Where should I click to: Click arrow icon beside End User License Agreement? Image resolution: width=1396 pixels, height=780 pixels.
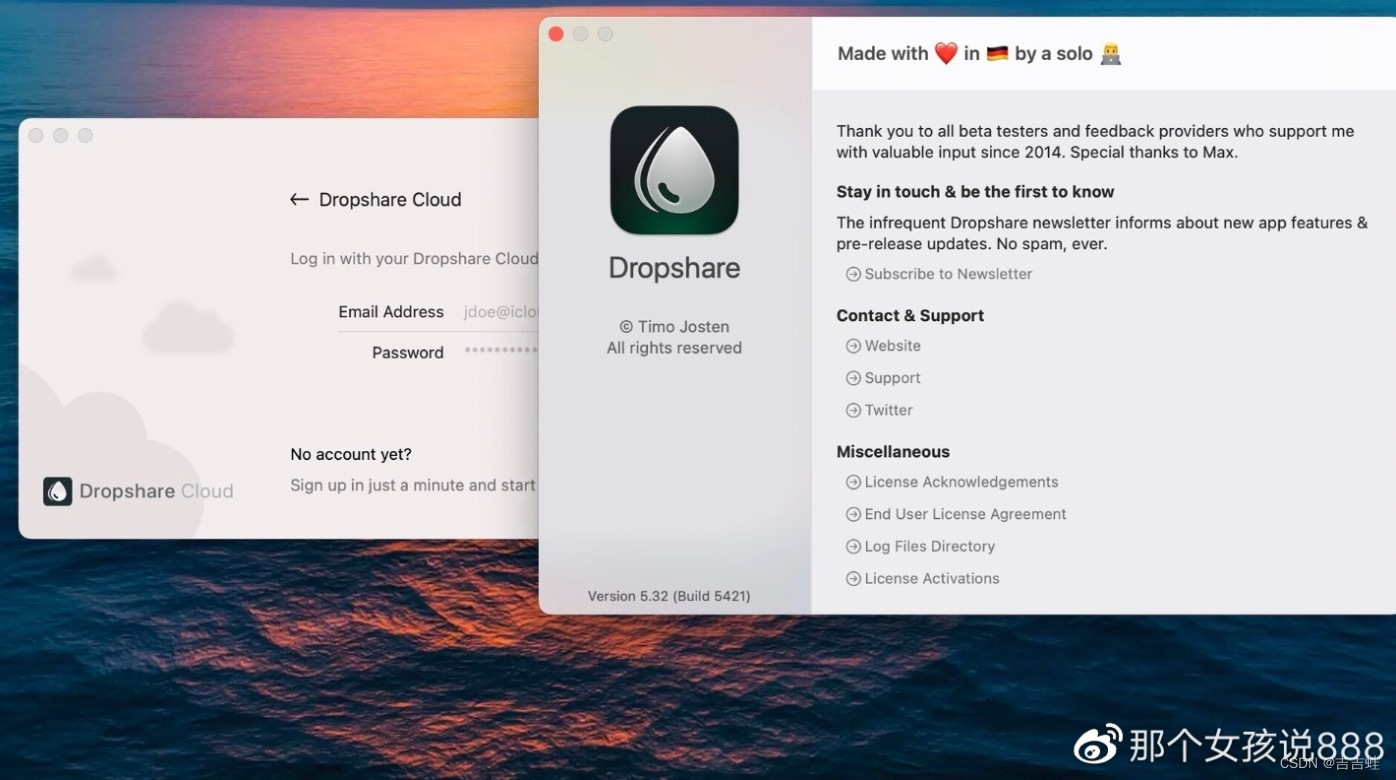(853, 514)
